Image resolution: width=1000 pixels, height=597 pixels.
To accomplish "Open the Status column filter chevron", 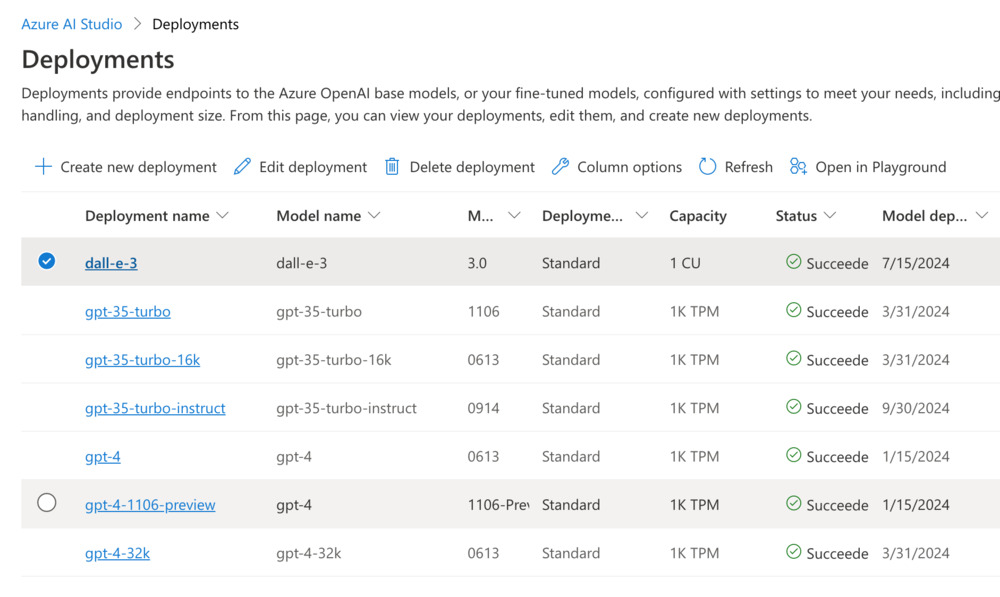I will click(x=830, y=216).
